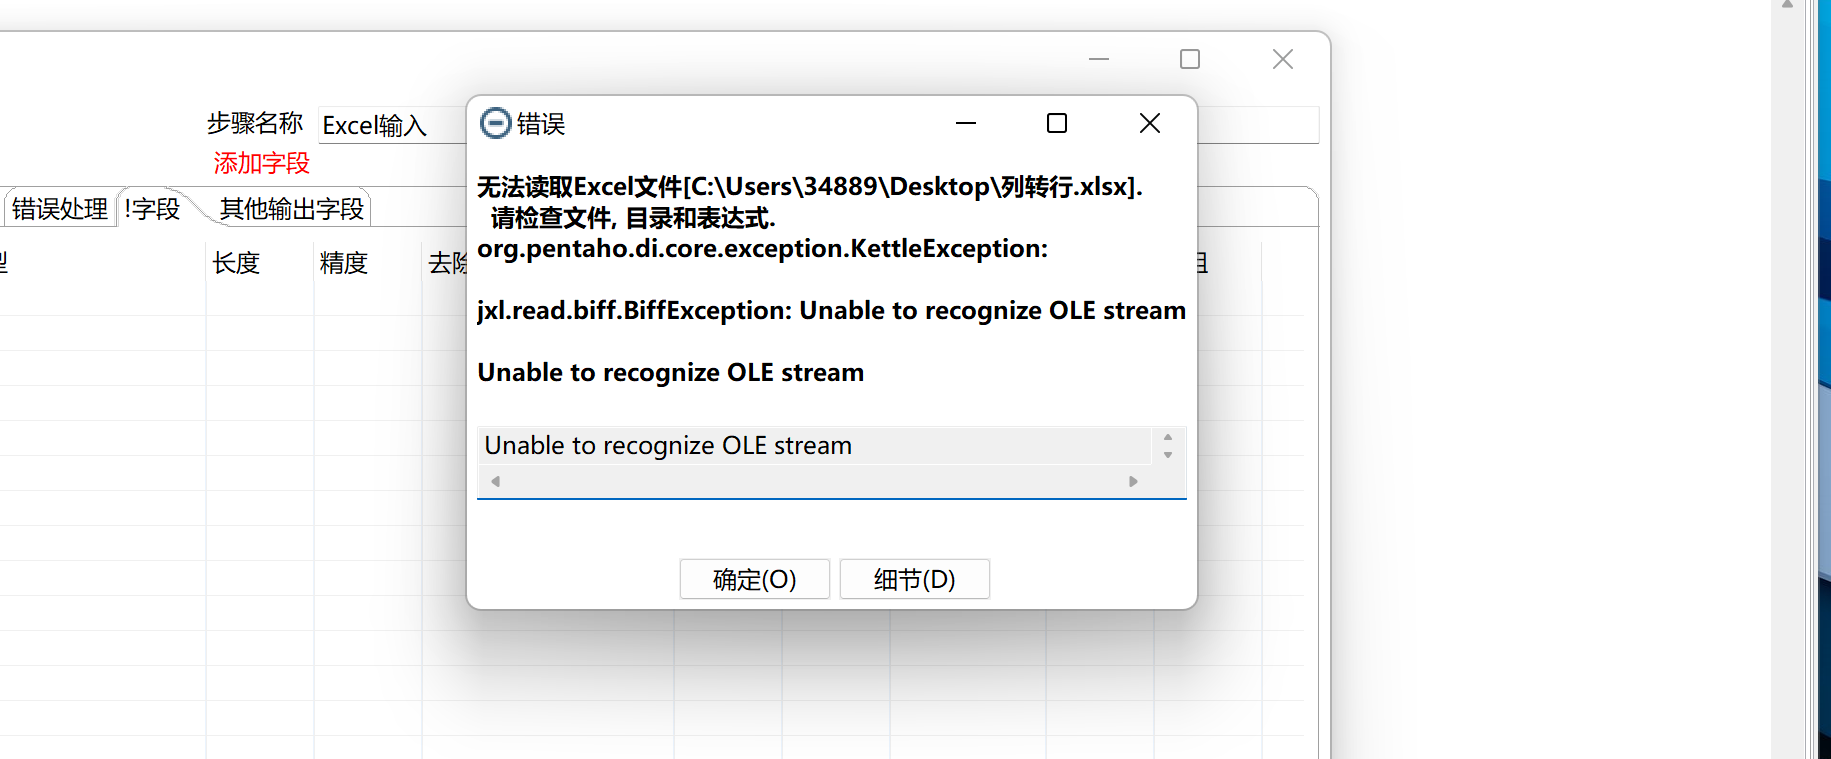Click the 精度 column header
The height and width of the screenshot is (759, 1831).
coord(344,263)
